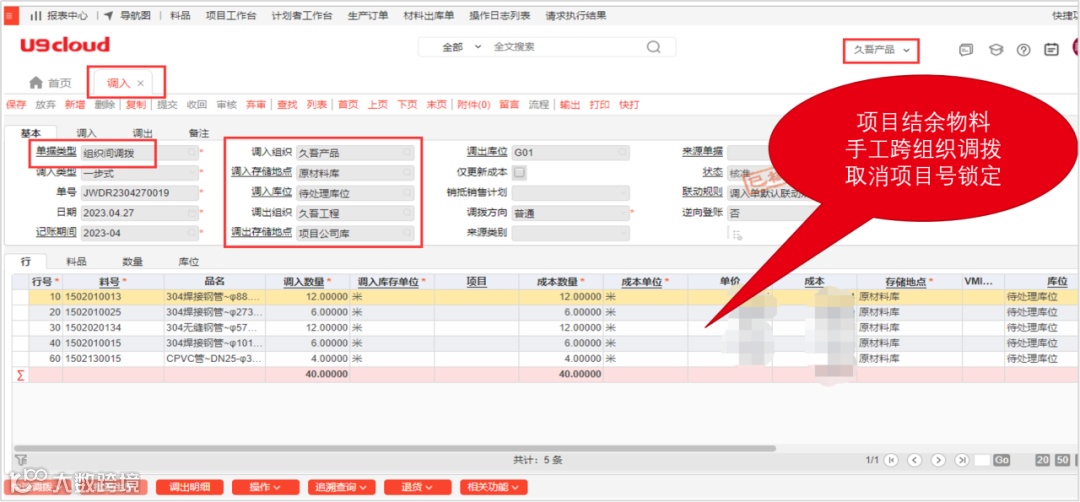Click 新增 in the toolbar
The width and height of the screenshot is (1080, 502).
coord(75,105)
